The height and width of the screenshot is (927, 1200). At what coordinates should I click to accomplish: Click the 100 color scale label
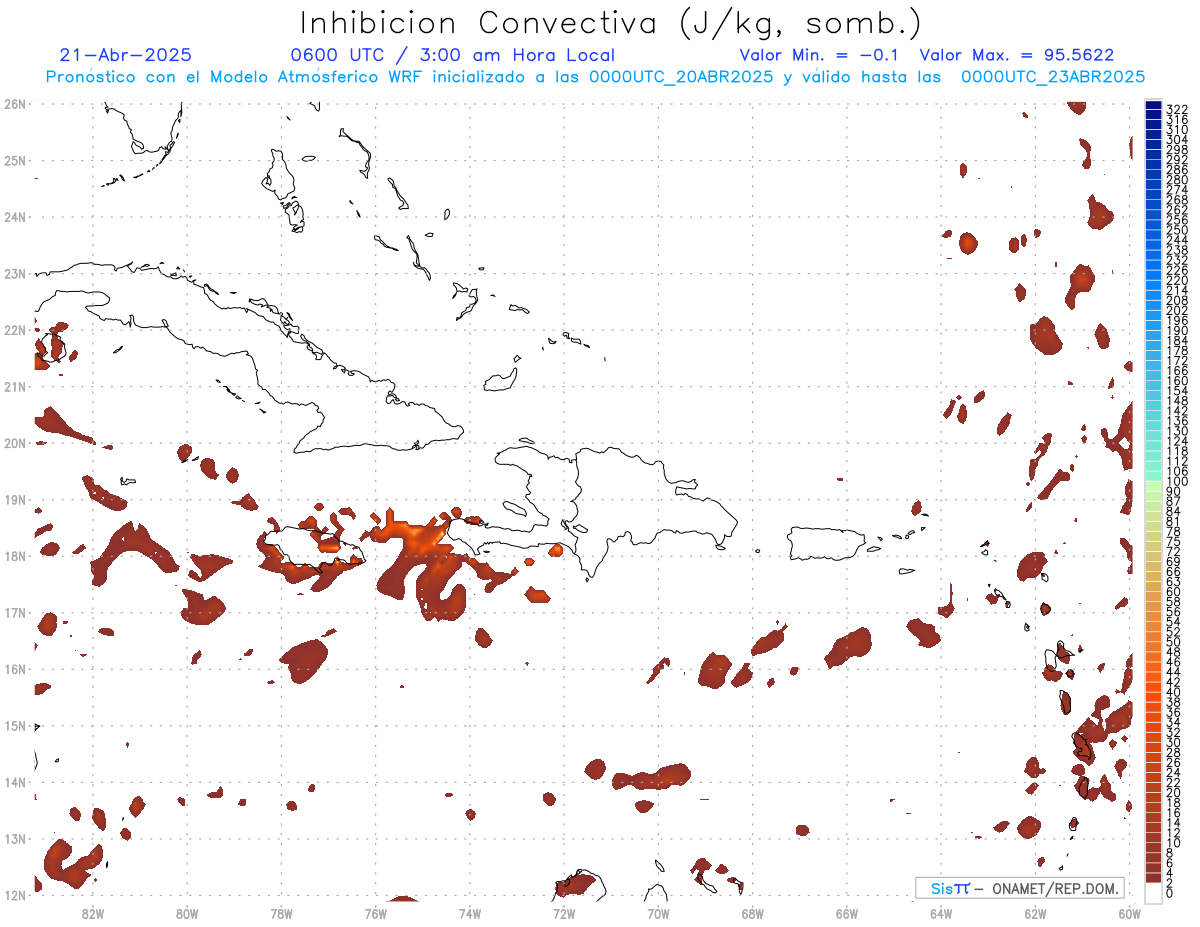[1177, 481]
